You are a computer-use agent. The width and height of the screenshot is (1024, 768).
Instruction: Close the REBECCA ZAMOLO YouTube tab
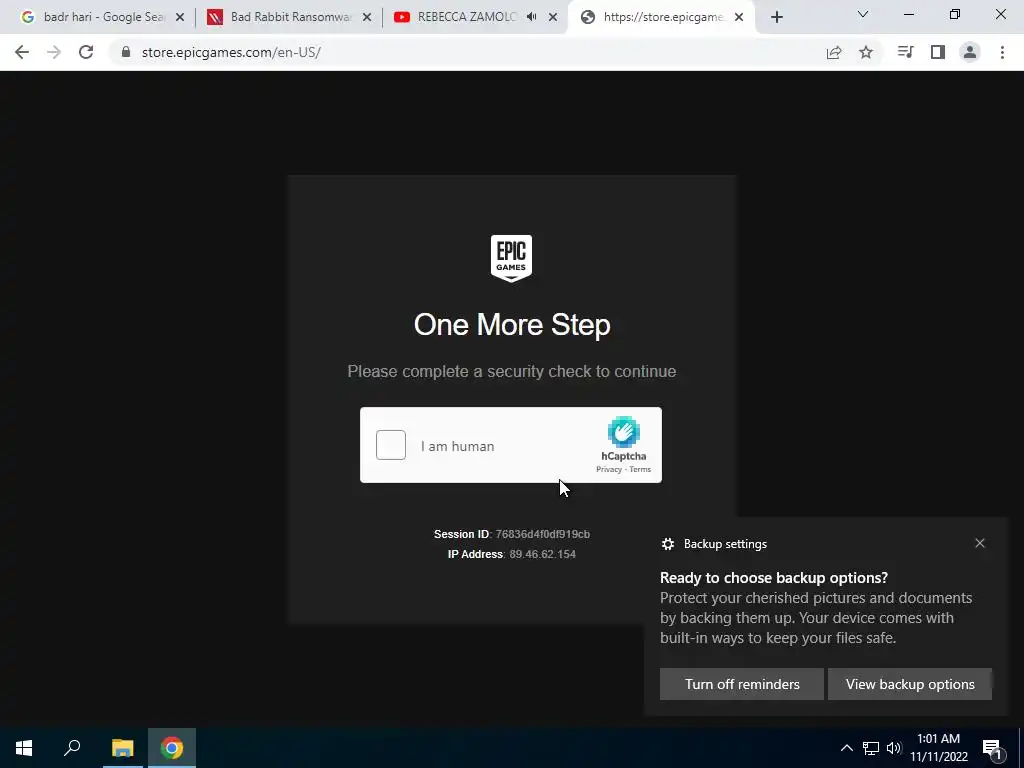tap(553, 18)
